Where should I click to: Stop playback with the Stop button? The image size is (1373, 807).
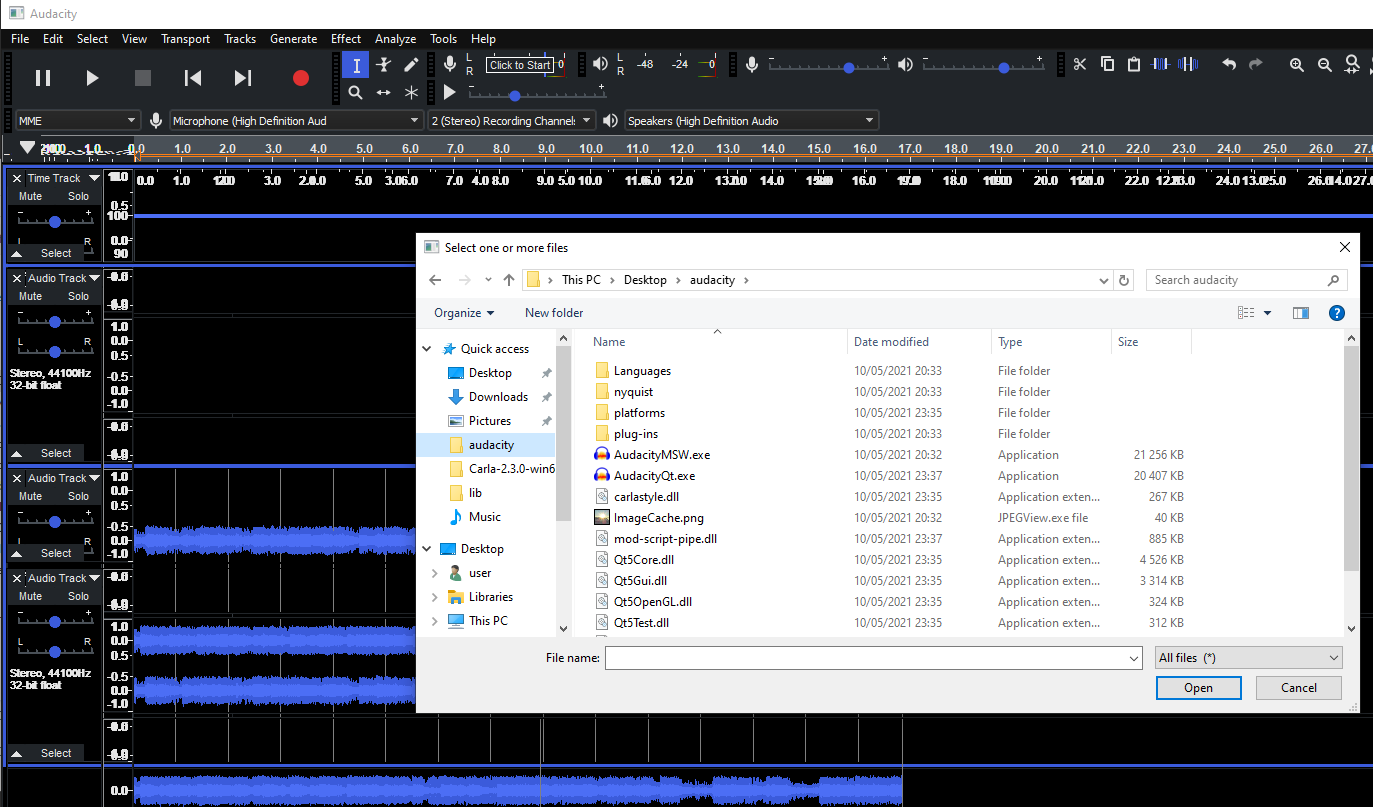(142, 77)
